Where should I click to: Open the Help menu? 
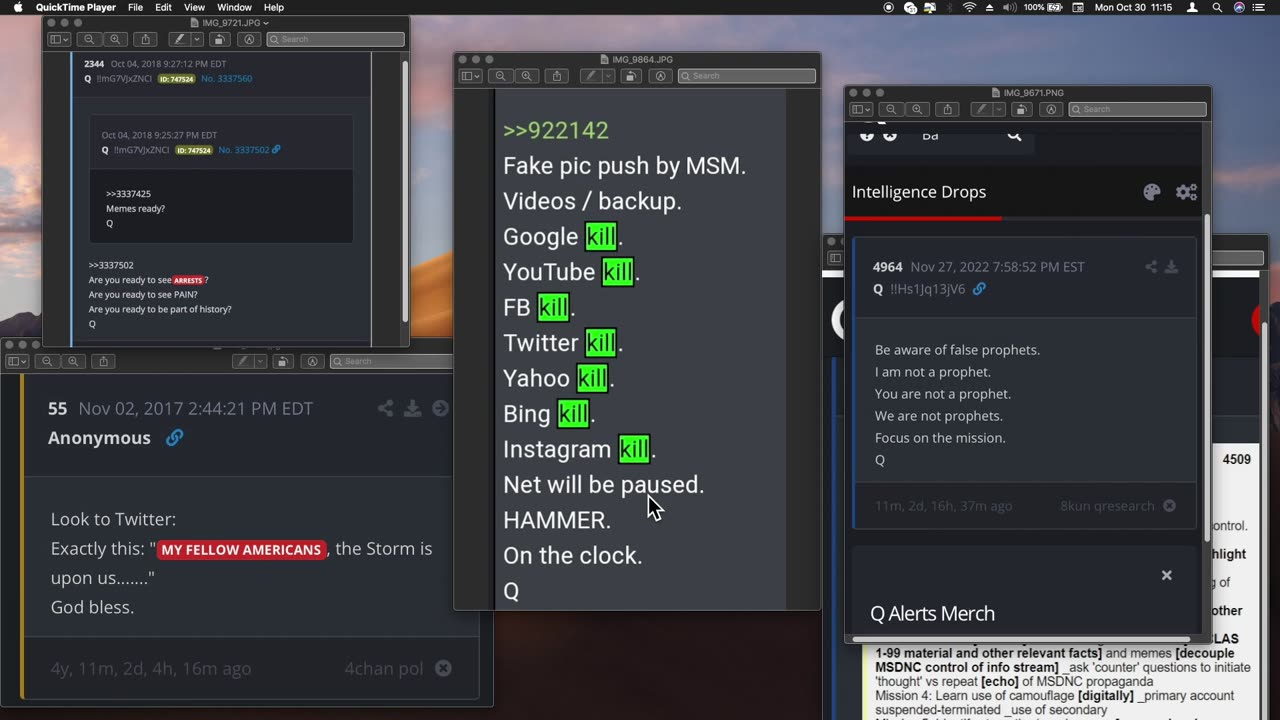[273, 7]
